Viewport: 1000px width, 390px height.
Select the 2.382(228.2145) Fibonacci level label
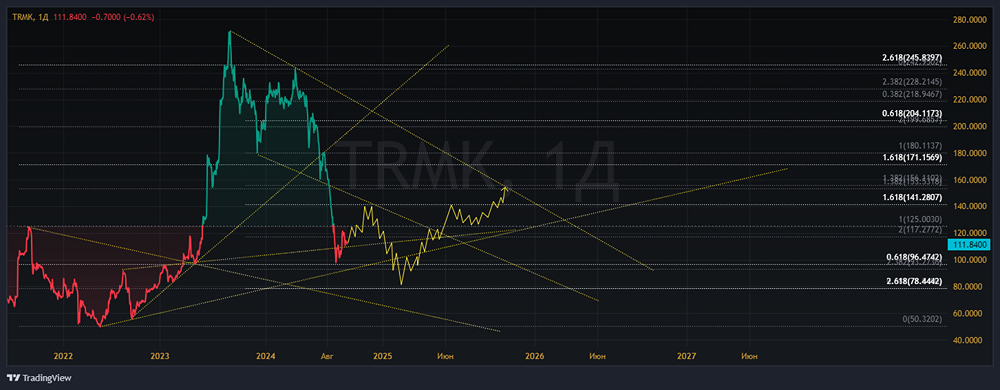point(912,82)
